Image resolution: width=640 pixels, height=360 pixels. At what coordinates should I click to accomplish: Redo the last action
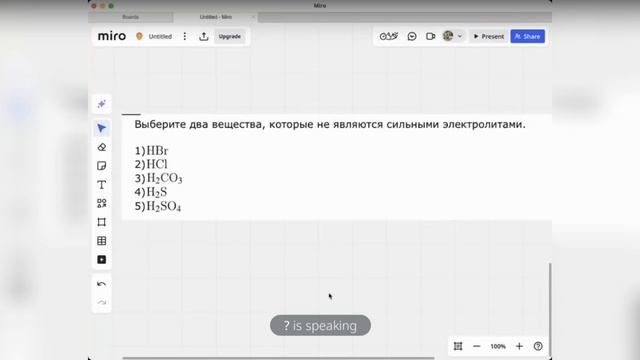pyautogui.click(x=102, y=302)
